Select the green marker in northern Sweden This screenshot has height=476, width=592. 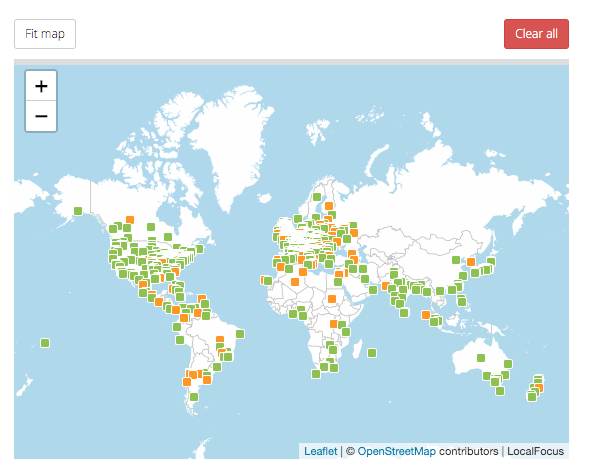pyautogui.click(x=317, y=197)
